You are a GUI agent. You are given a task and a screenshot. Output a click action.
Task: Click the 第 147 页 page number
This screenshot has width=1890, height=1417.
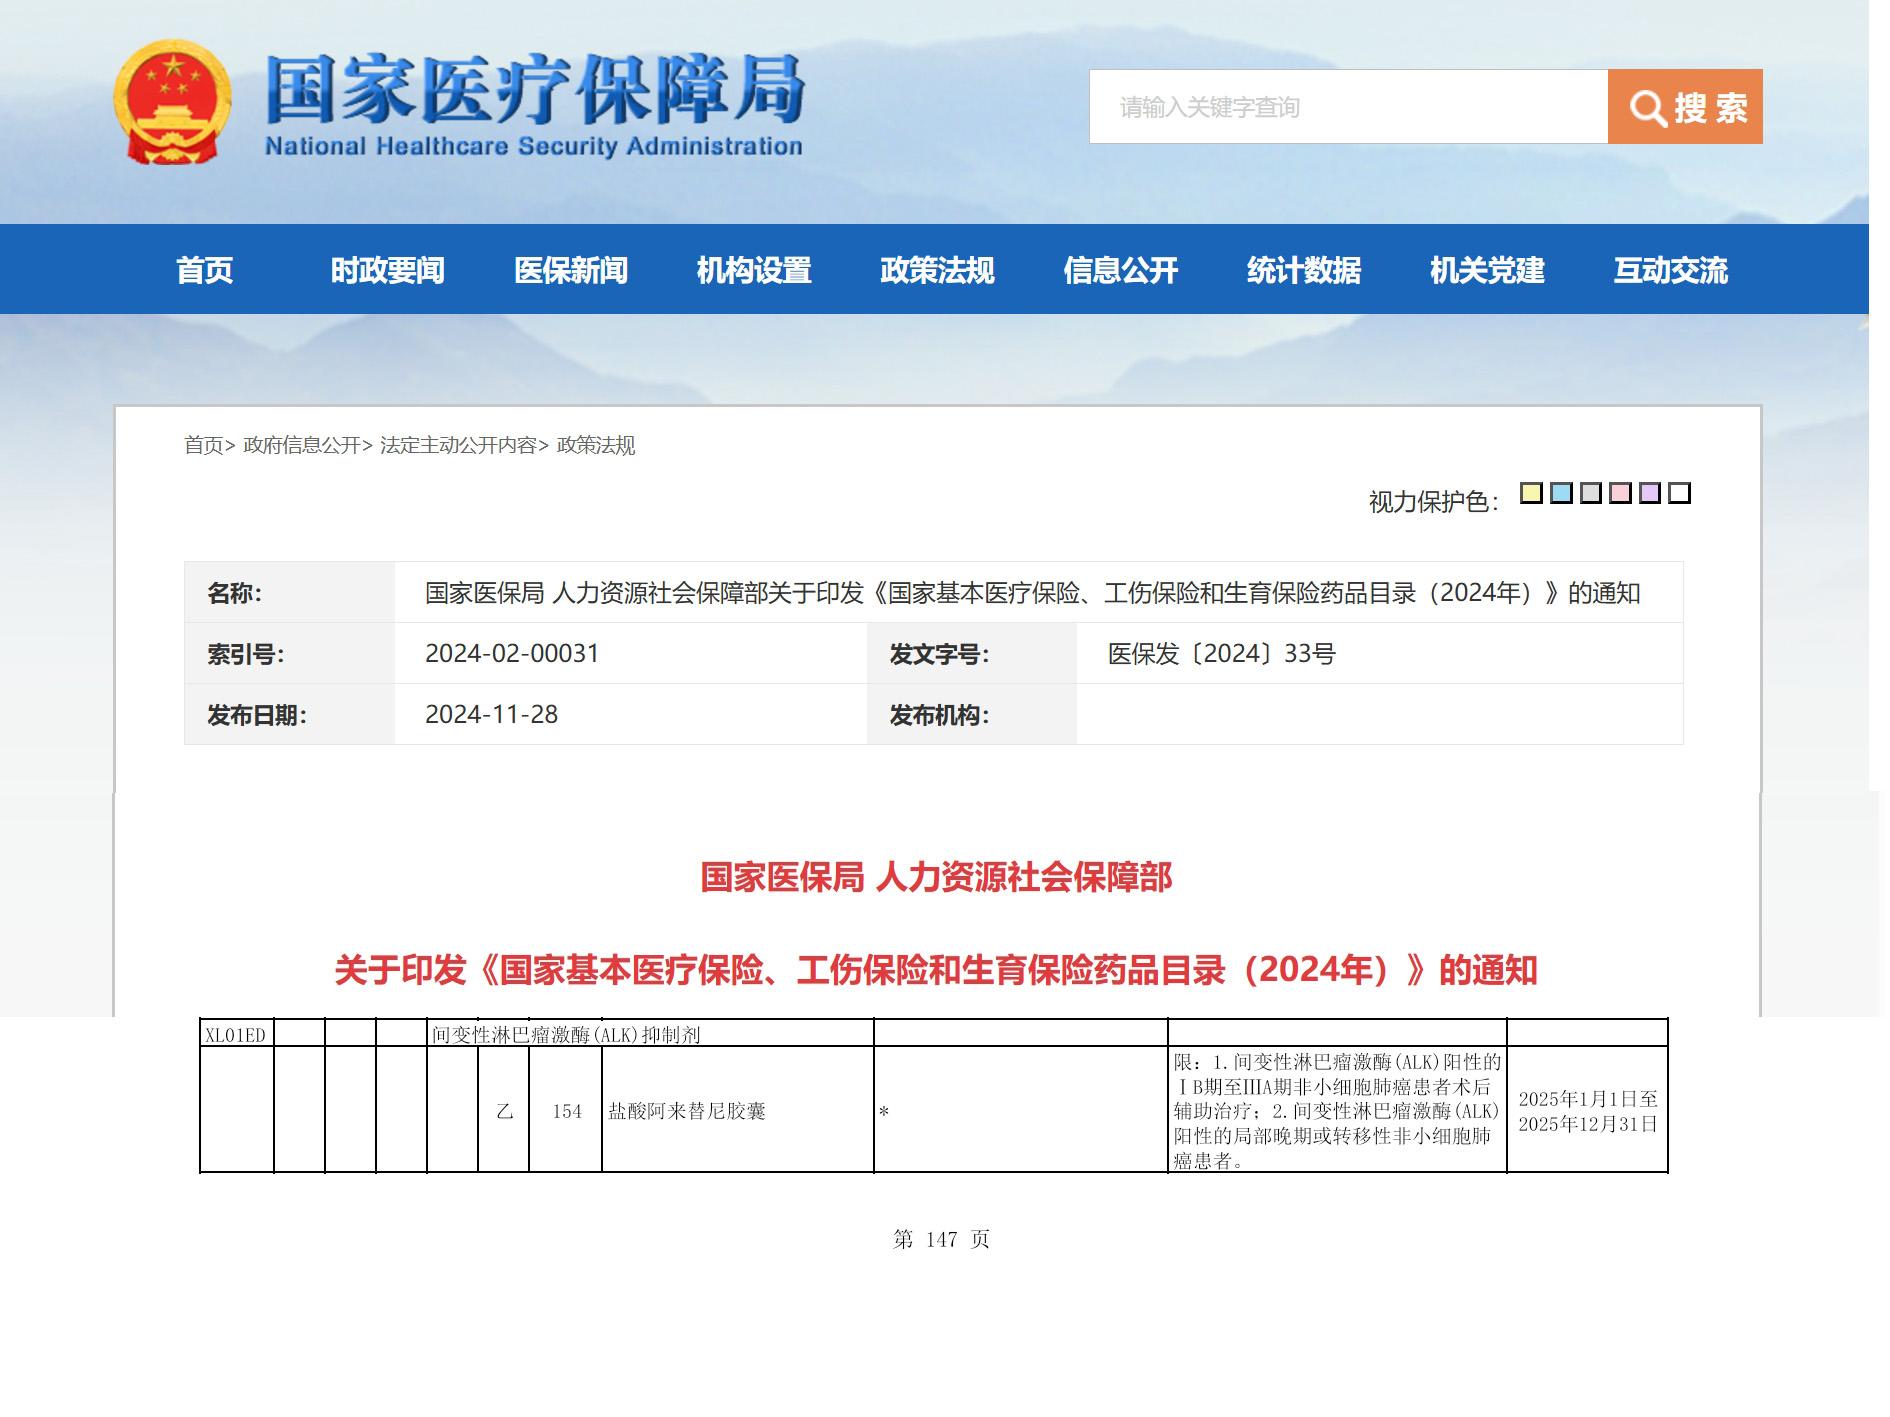(941, 1240)
